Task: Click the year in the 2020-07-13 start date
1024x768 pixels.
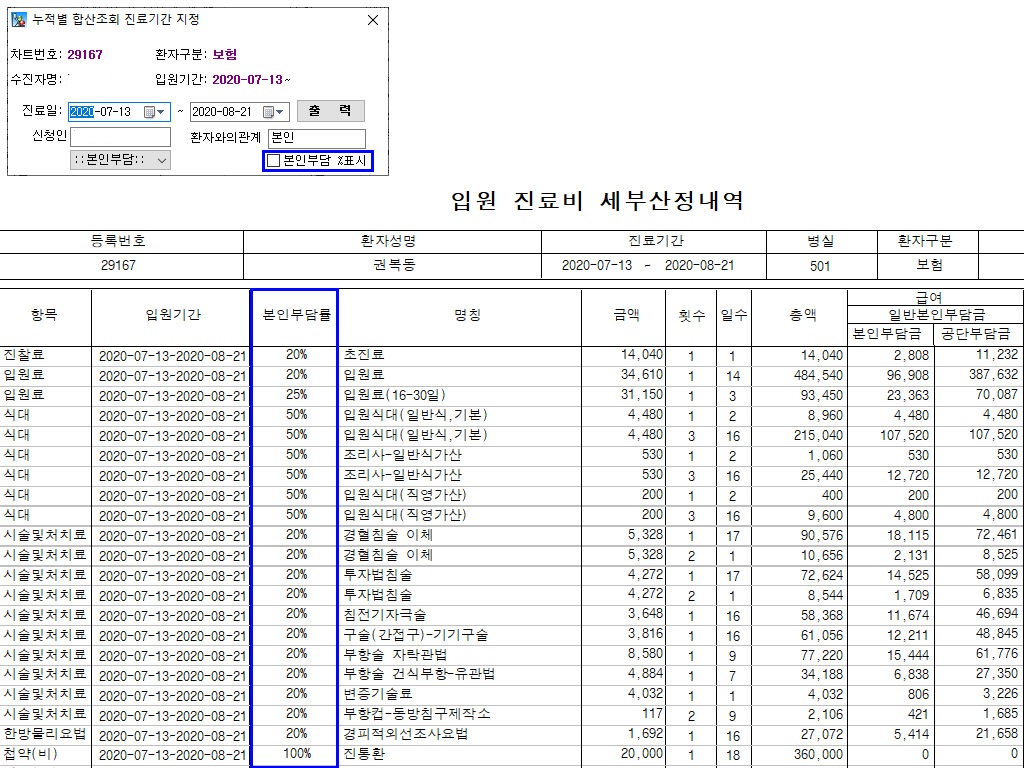Action: [x=81, y=112]
